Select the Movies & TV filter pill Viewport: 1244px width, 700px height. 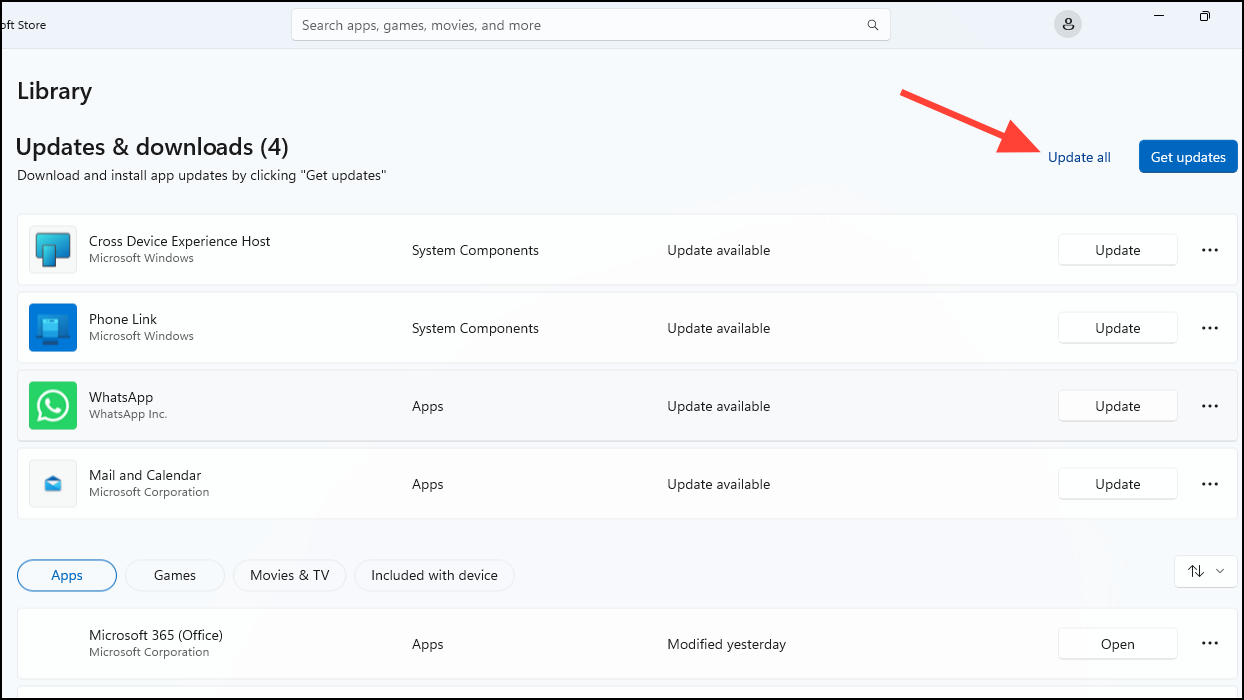pyautogui.click(x=289, y=575)
